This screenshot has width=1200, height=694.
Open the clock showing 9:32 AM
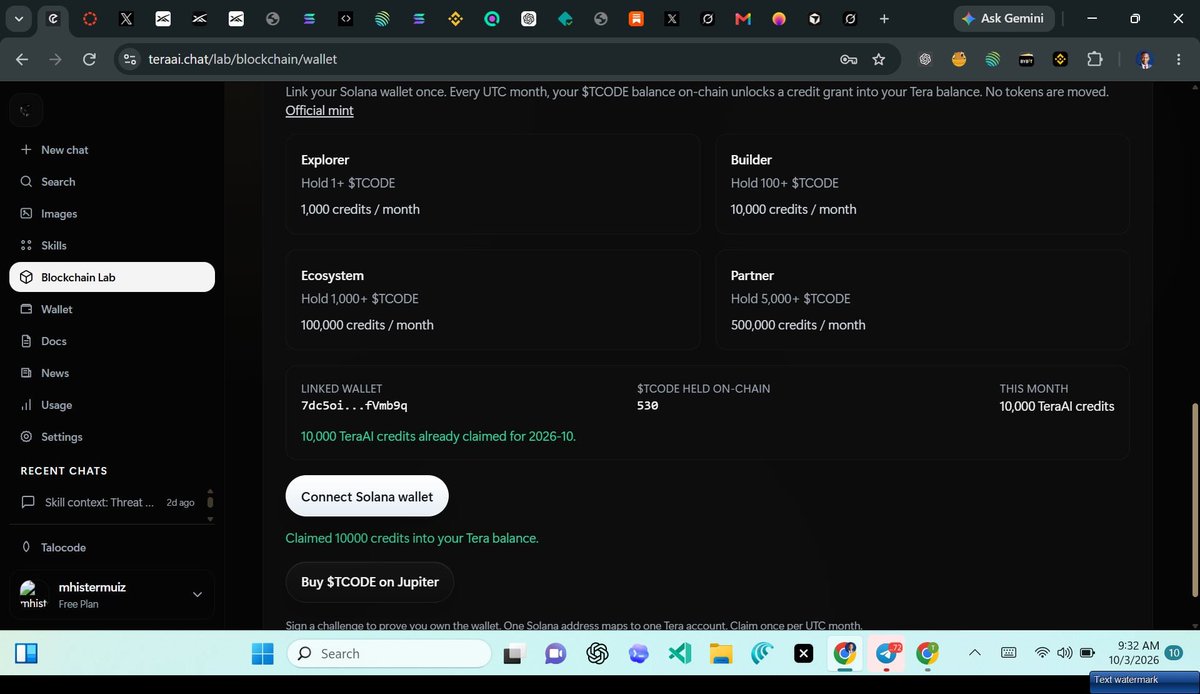click(1132, 653)
